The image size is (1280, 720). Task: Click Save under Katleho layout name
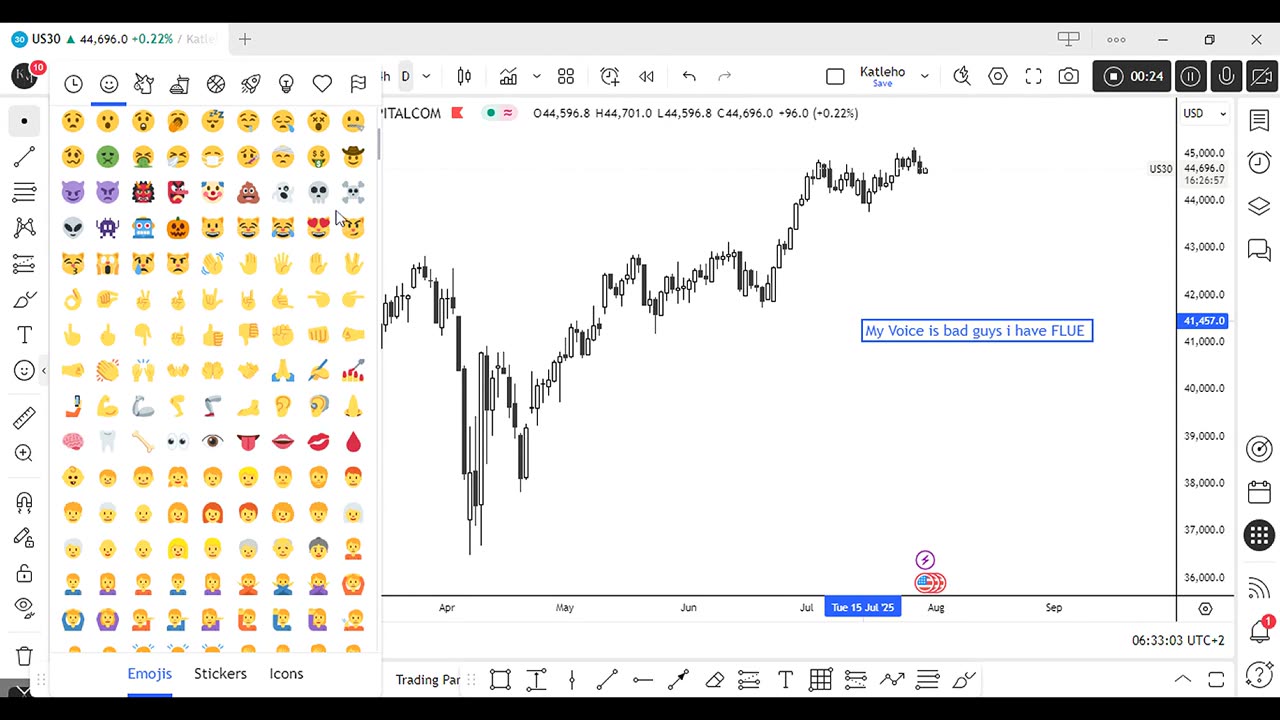[x=882, y=84]
